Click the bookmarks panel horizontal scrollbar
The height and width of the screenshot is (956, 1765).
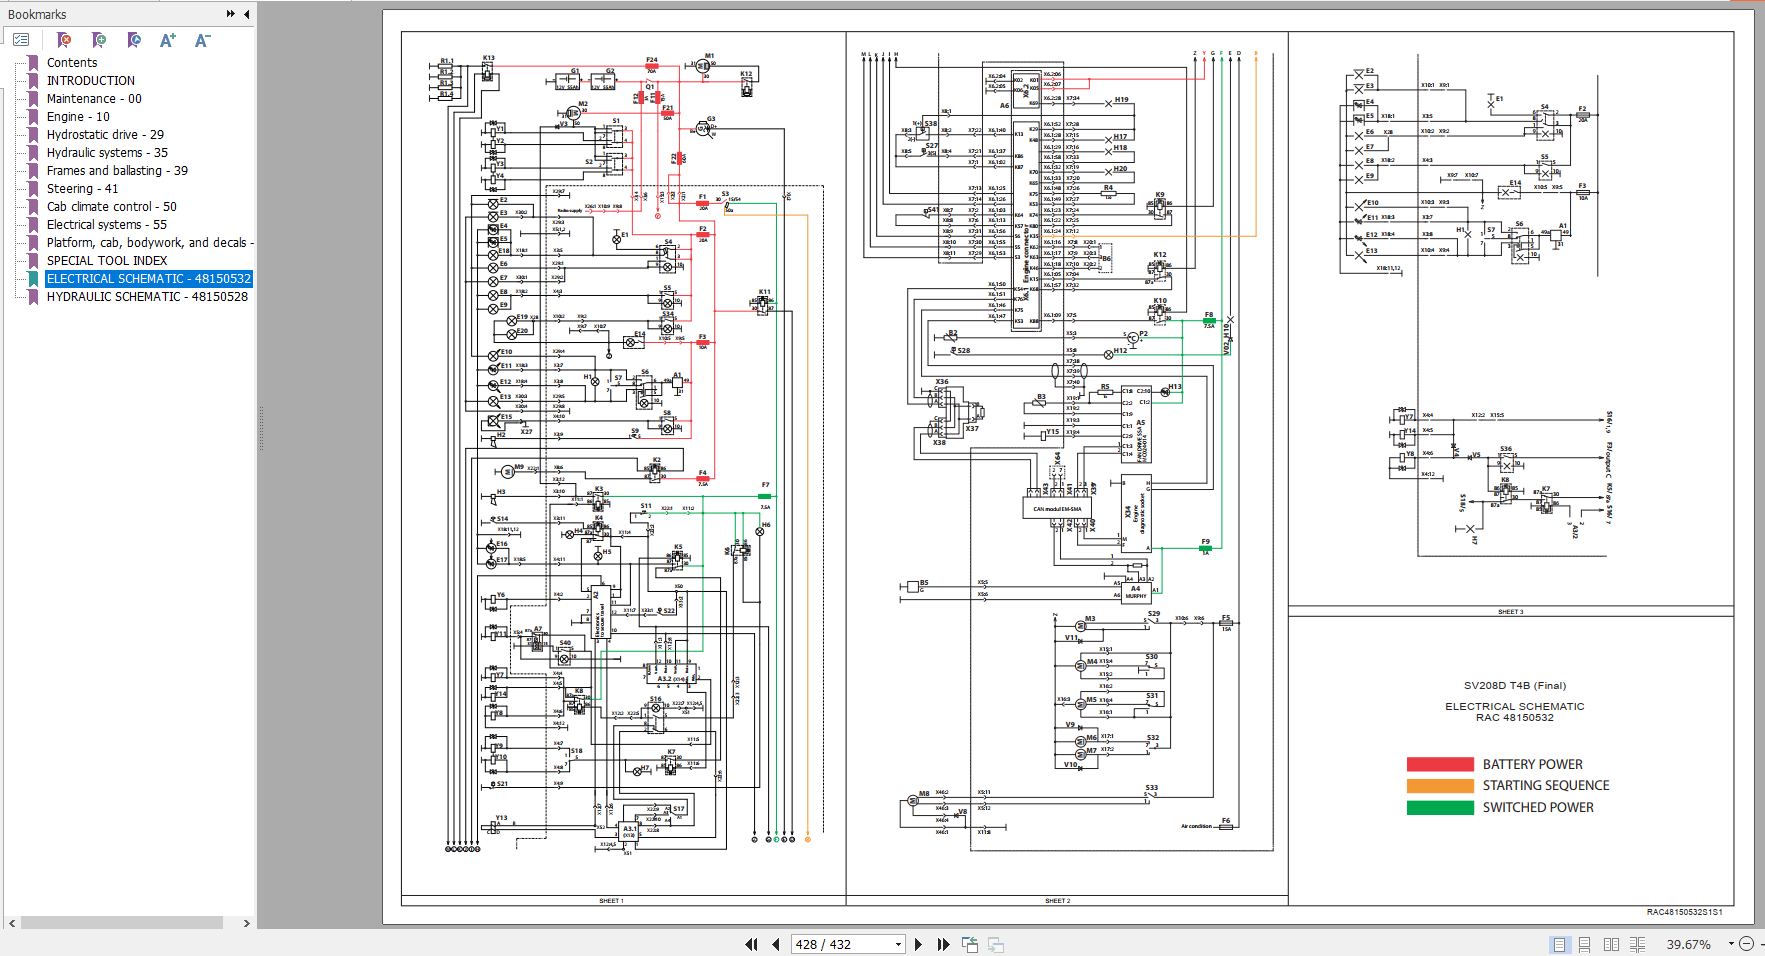[122, 923]
